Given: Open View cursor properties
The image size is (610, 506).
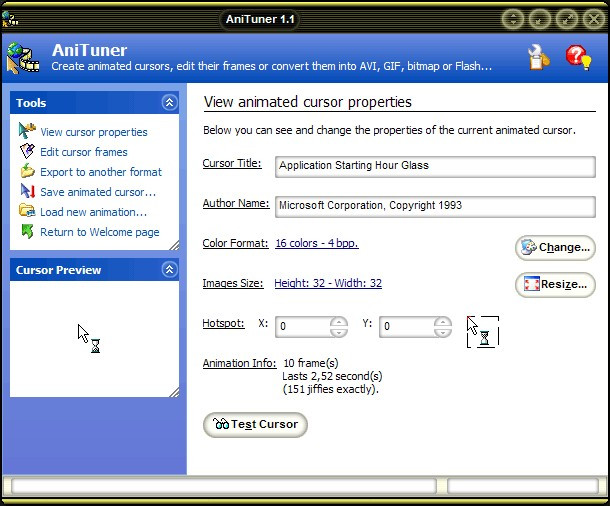Looking at the screenshot, I should pyautogui.click(x=94, y=132).
